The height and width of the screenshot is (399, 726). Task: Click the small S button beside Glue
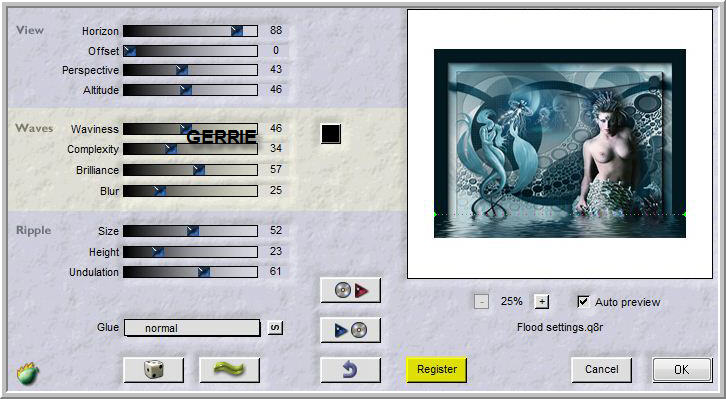[x=275, y=328]
